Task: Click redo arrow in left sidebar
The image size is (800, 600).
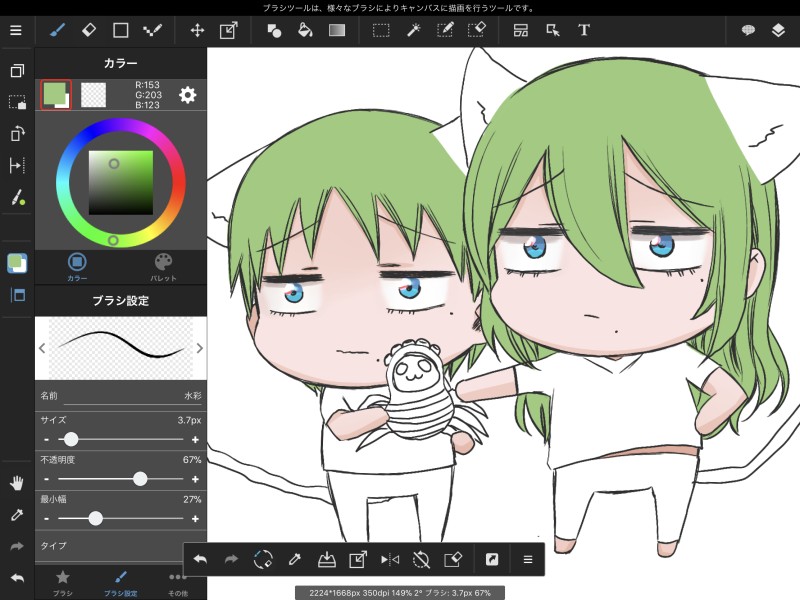Action: tap(17, 546)
